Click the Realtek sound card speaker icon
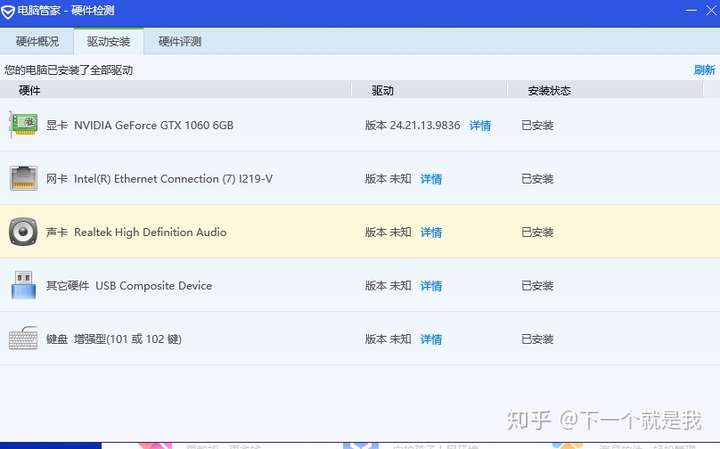This screenshot has height=449, width=720. coord(23,231)
